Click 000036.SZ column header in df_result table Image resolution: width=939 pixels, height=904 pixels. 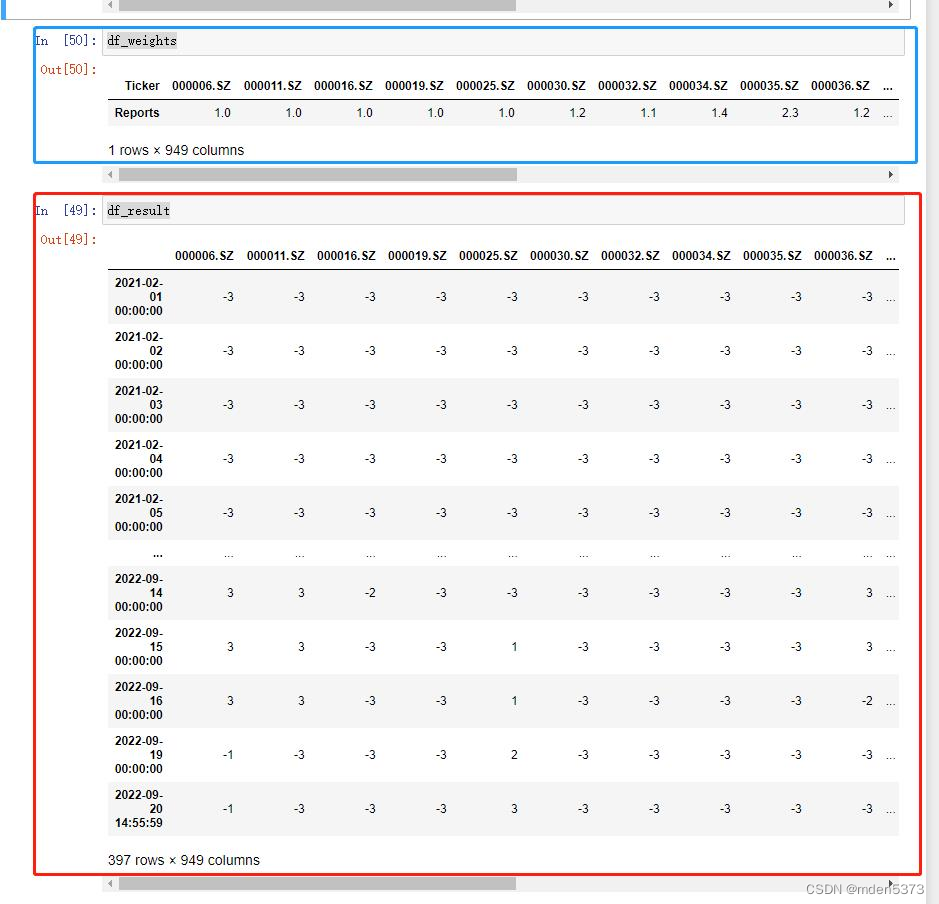[x=843, y=256]
